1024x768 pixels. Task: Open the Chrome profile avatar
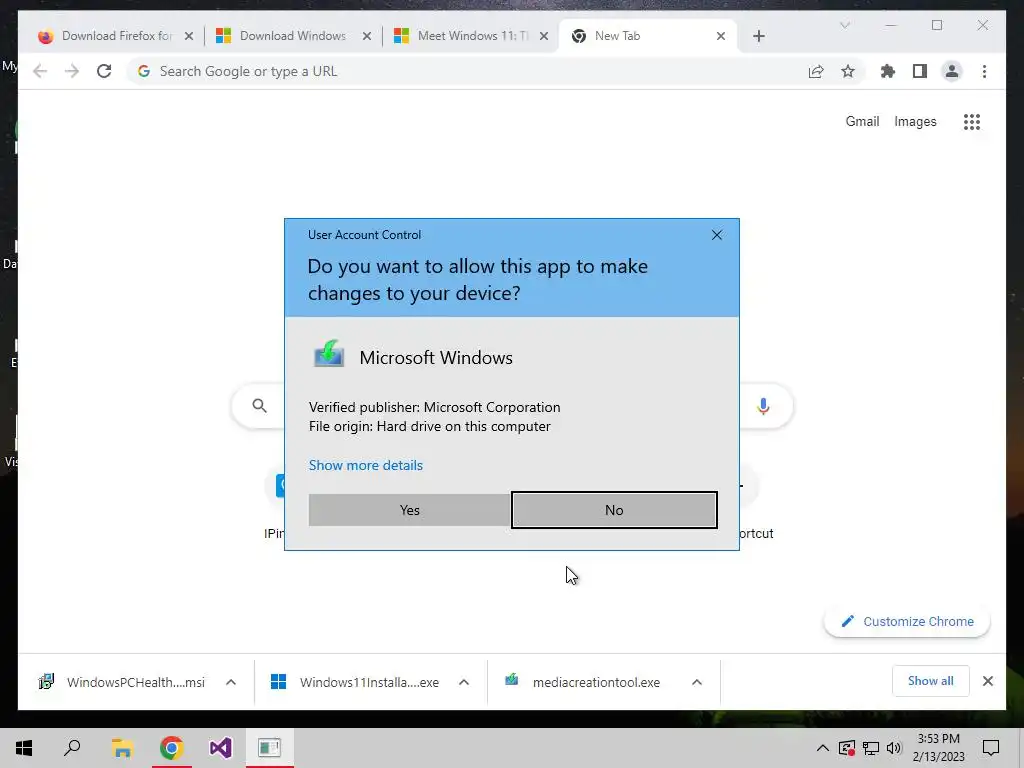[952, 71]
